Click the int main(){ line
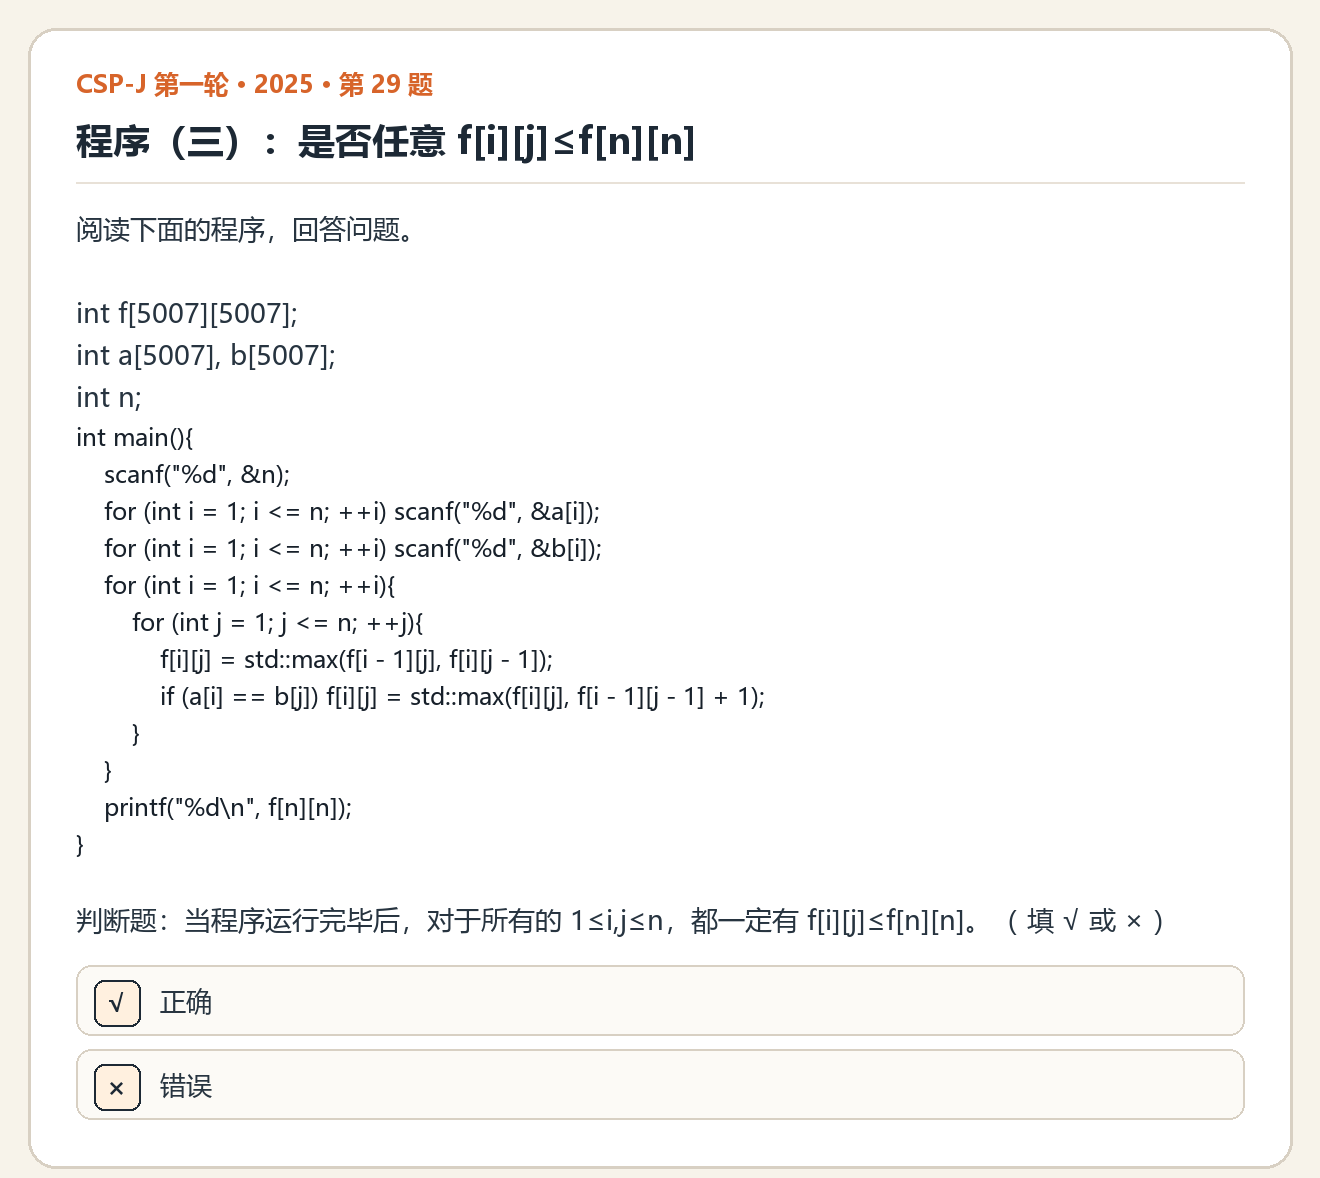This screenshot has width=1320, height=1178. (135, 438)
